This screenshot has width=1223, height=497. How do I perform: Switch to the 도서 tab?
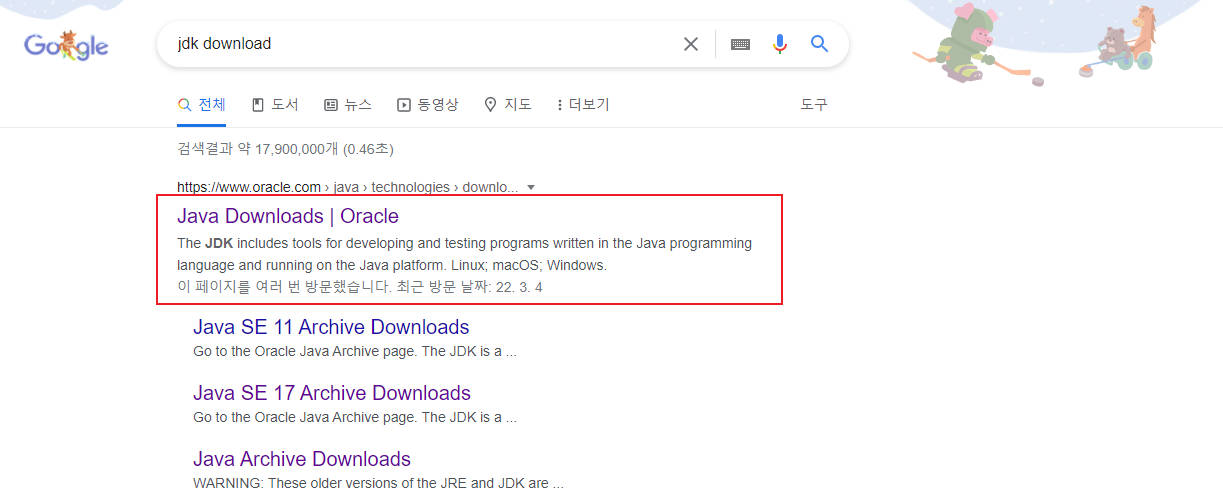[275, 104]
